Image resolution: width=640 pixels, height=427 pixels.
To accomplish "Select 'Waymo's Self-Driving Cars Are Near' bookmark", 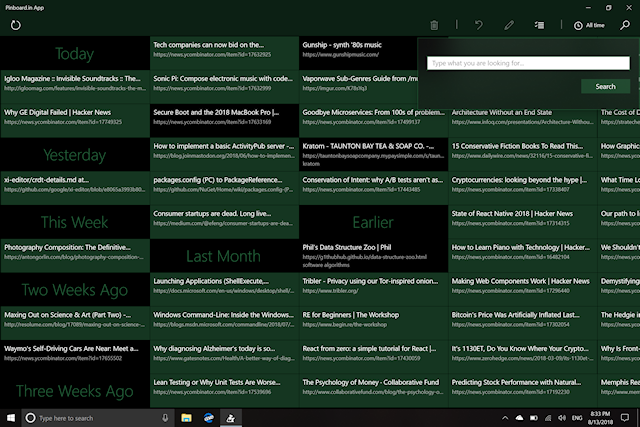I will pyautogui.click(x=75, y=357).
